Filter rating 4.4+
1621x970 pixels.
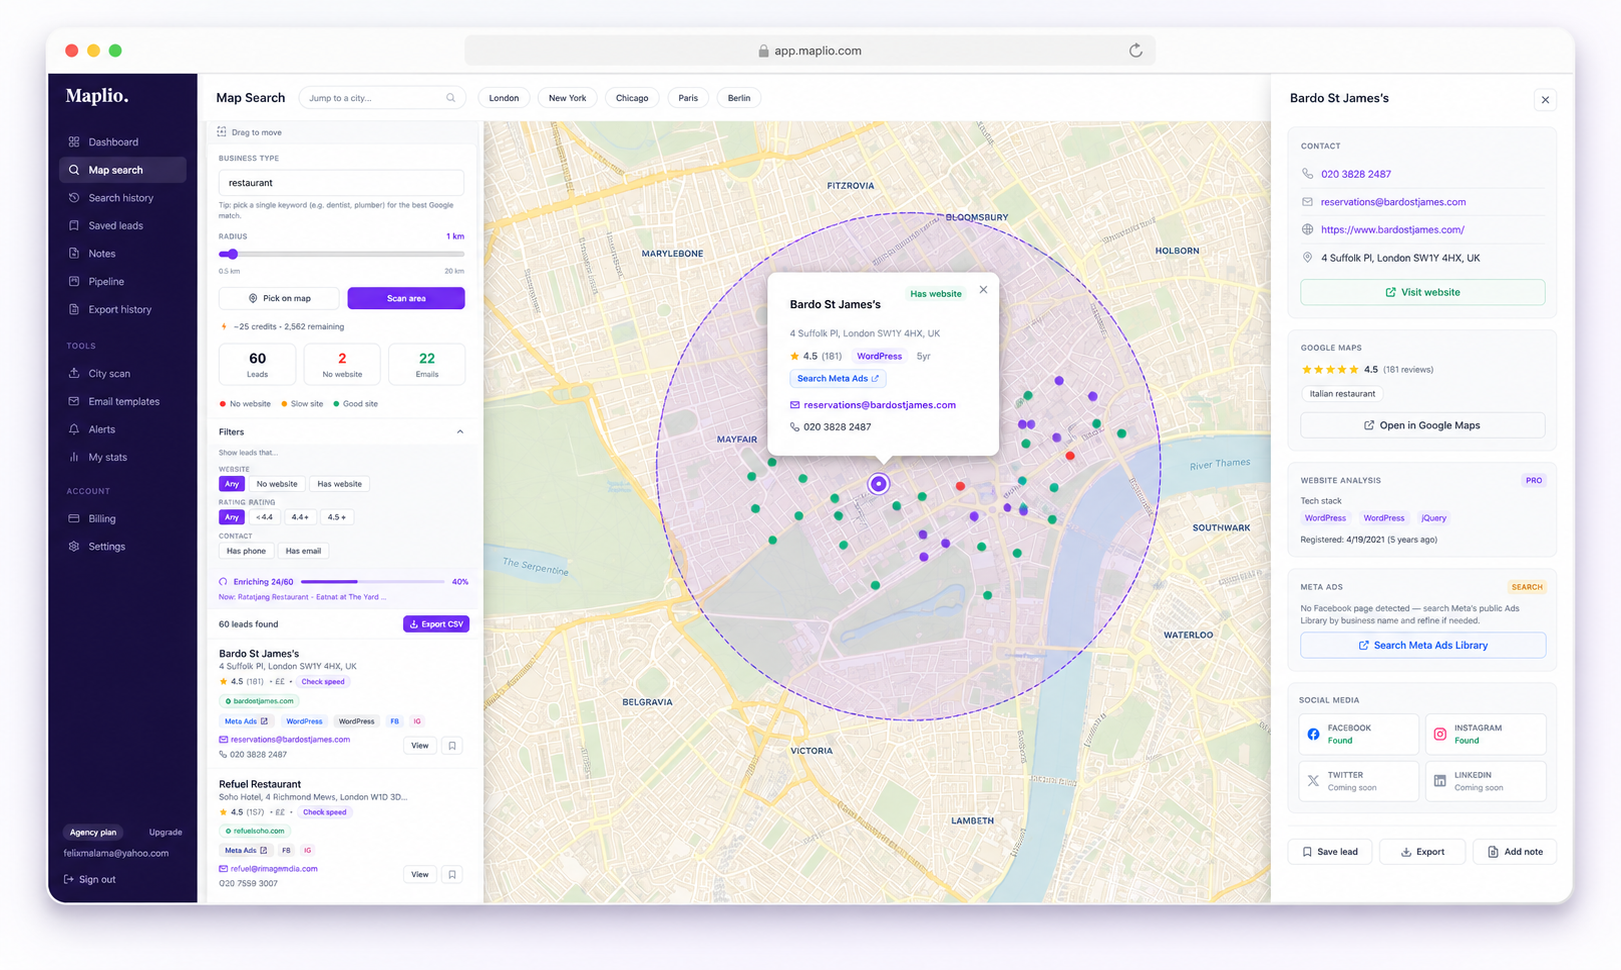tap(300, 517)
